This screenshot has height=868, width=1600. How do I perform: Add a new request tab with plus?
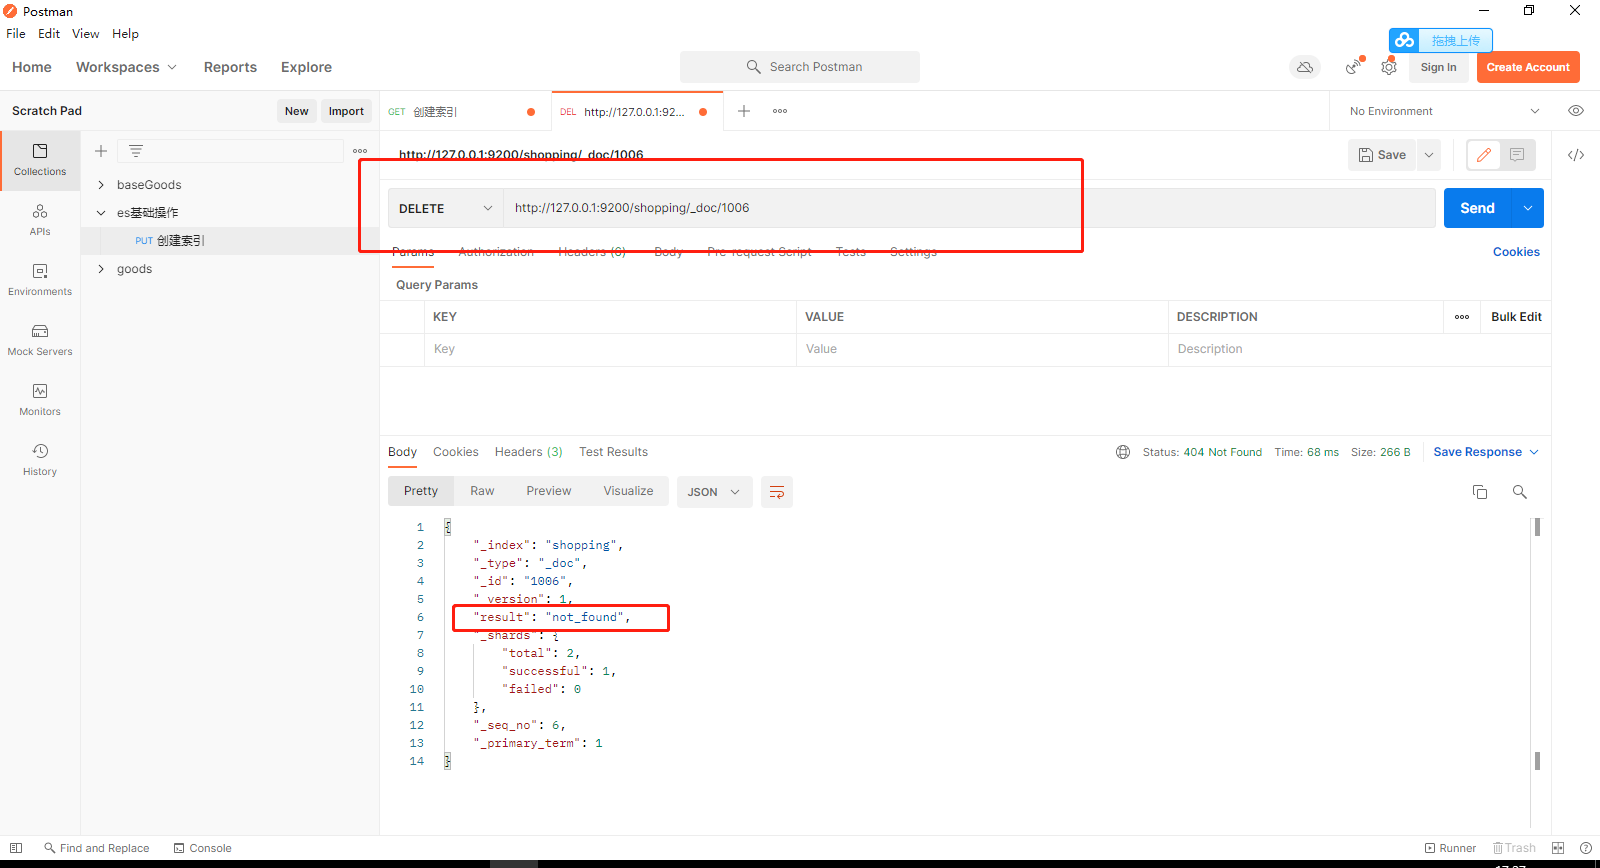pyautogui.click(x=744, y=111)
